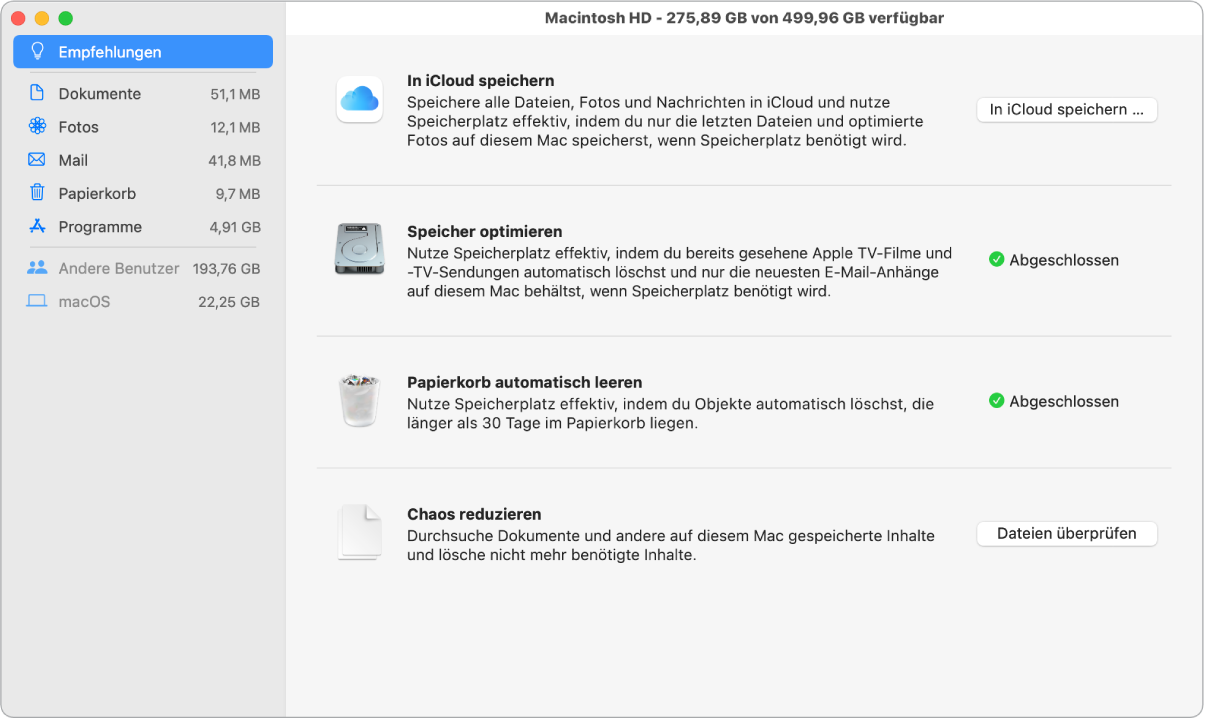Click the Andere Benutzer people icon
Image resolution: width=1205 pixels, height=718 pixels.
38,268
